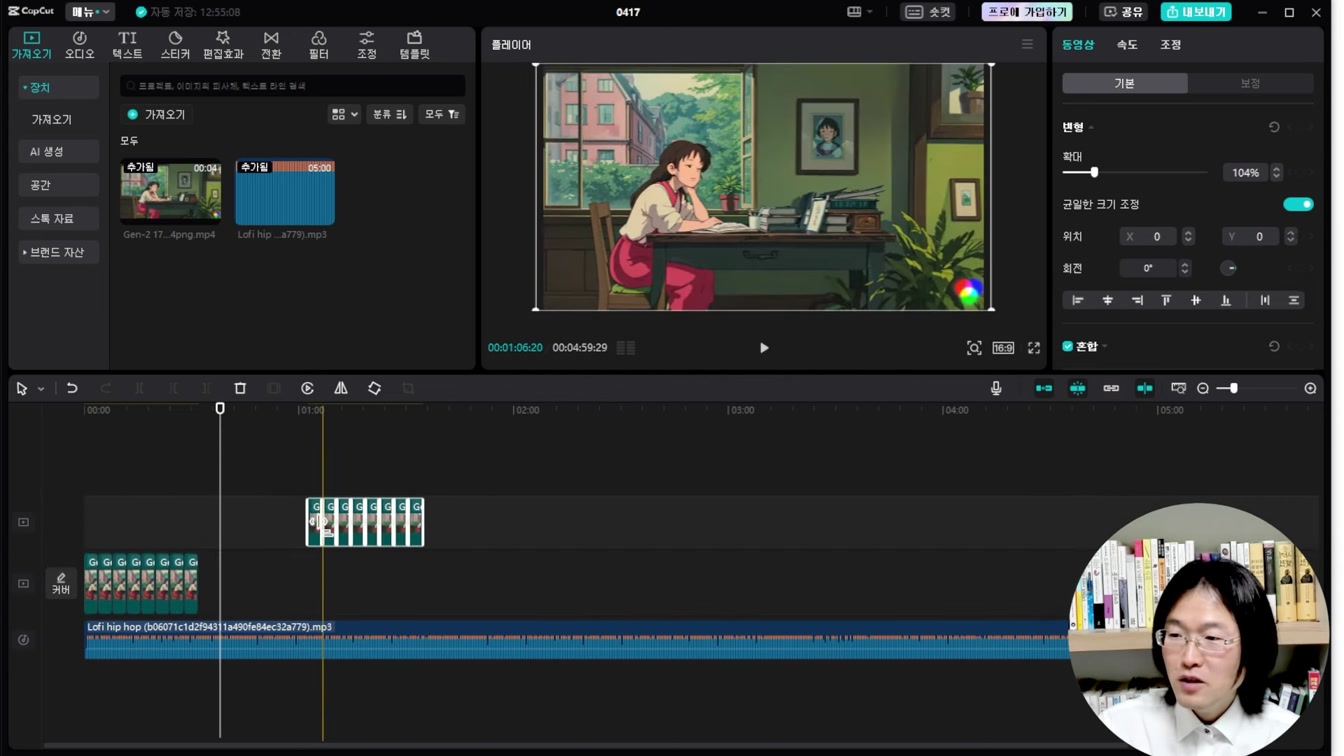Toggle main track magnet icon
Image resolution: width=1344 pixels, height=756 pixels.
point(1044,388)
